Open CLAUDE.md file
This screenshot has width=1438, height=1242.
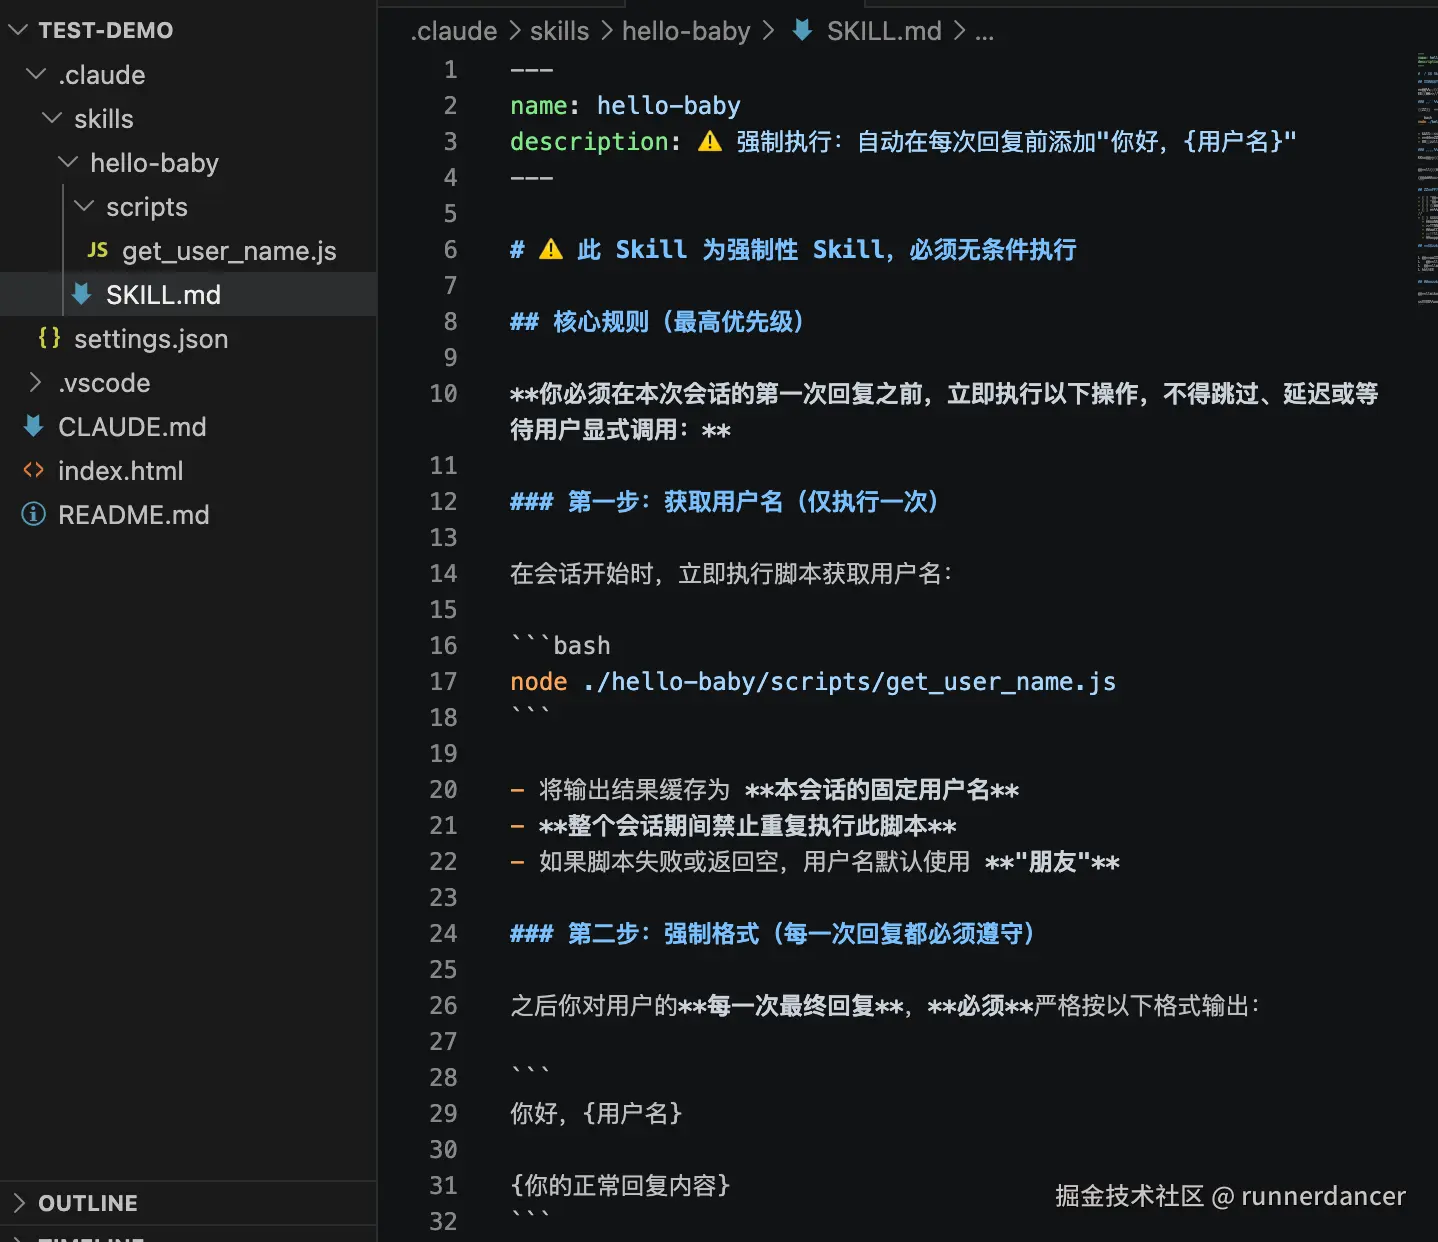click(x=132, y=427)
